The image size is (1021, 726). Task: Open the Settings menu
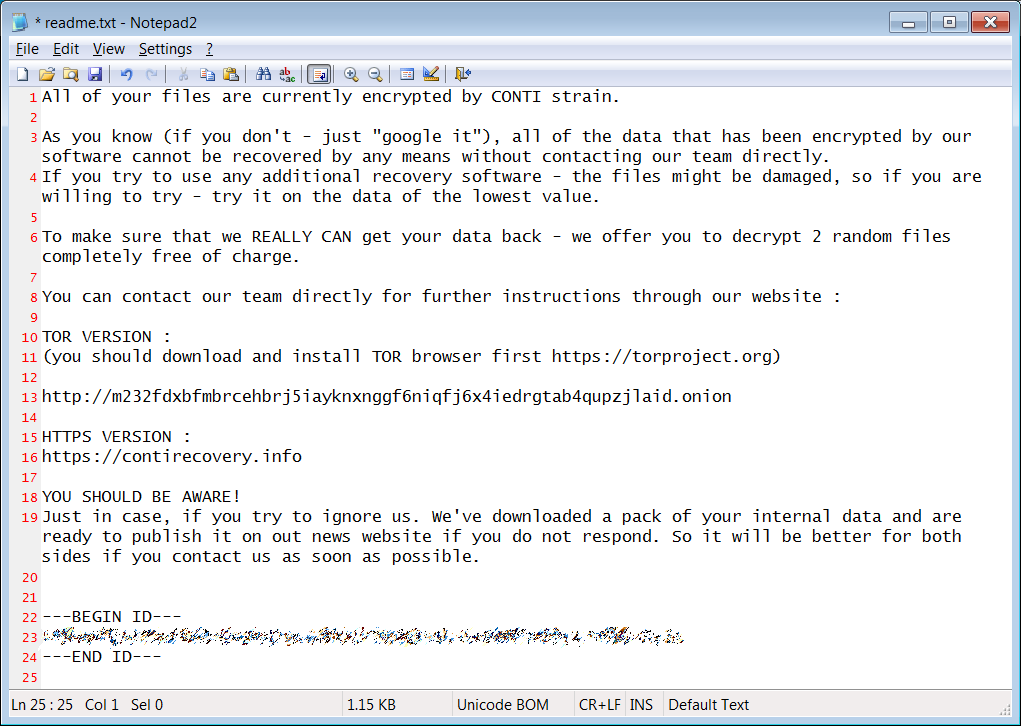[x=165, y=49]
